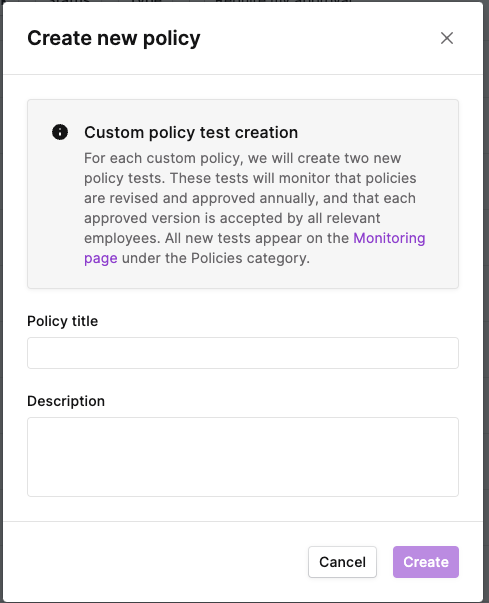489x603 pixels.
Task: Click the purple Create button
Action: (x=426, y=562)
